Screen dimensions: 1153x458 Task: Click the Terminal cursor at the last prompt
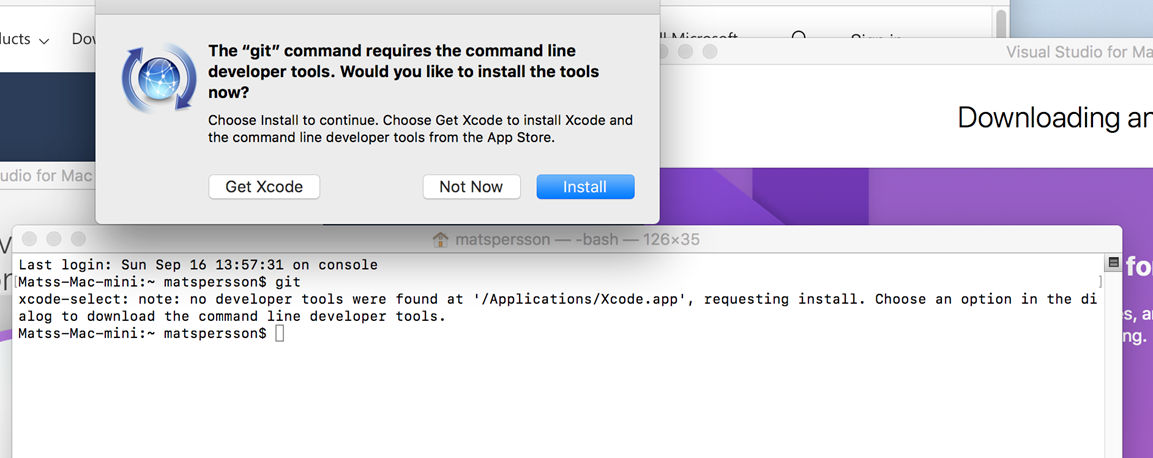click(279, 334)
